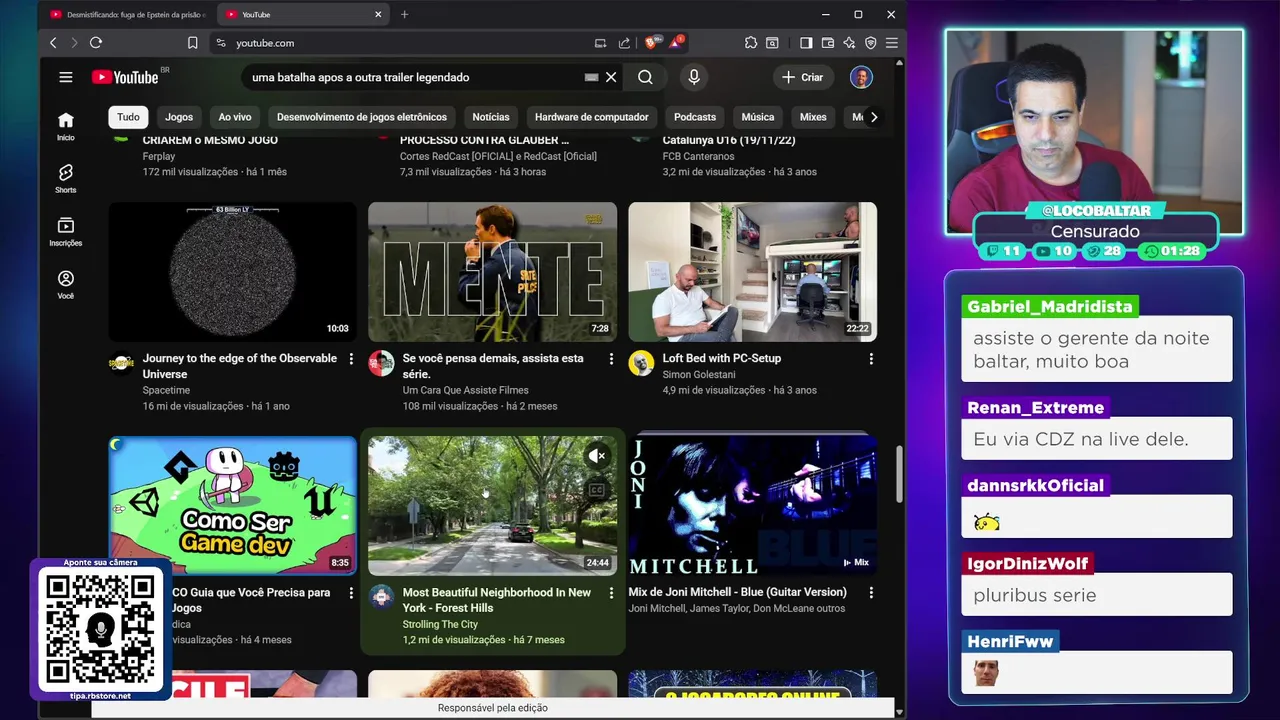Bookmark this page icon

(x=192, y=43)
